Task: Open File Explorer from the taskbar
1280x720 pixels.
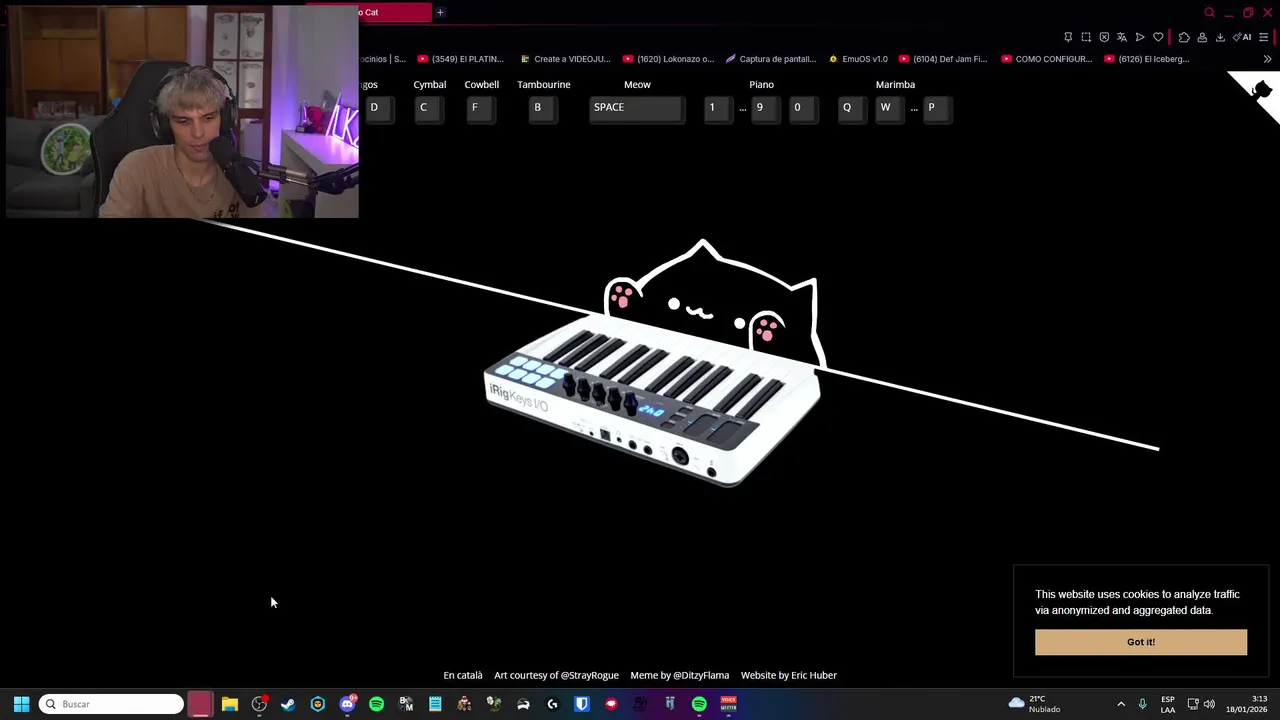Action: [x=230, y=704]
